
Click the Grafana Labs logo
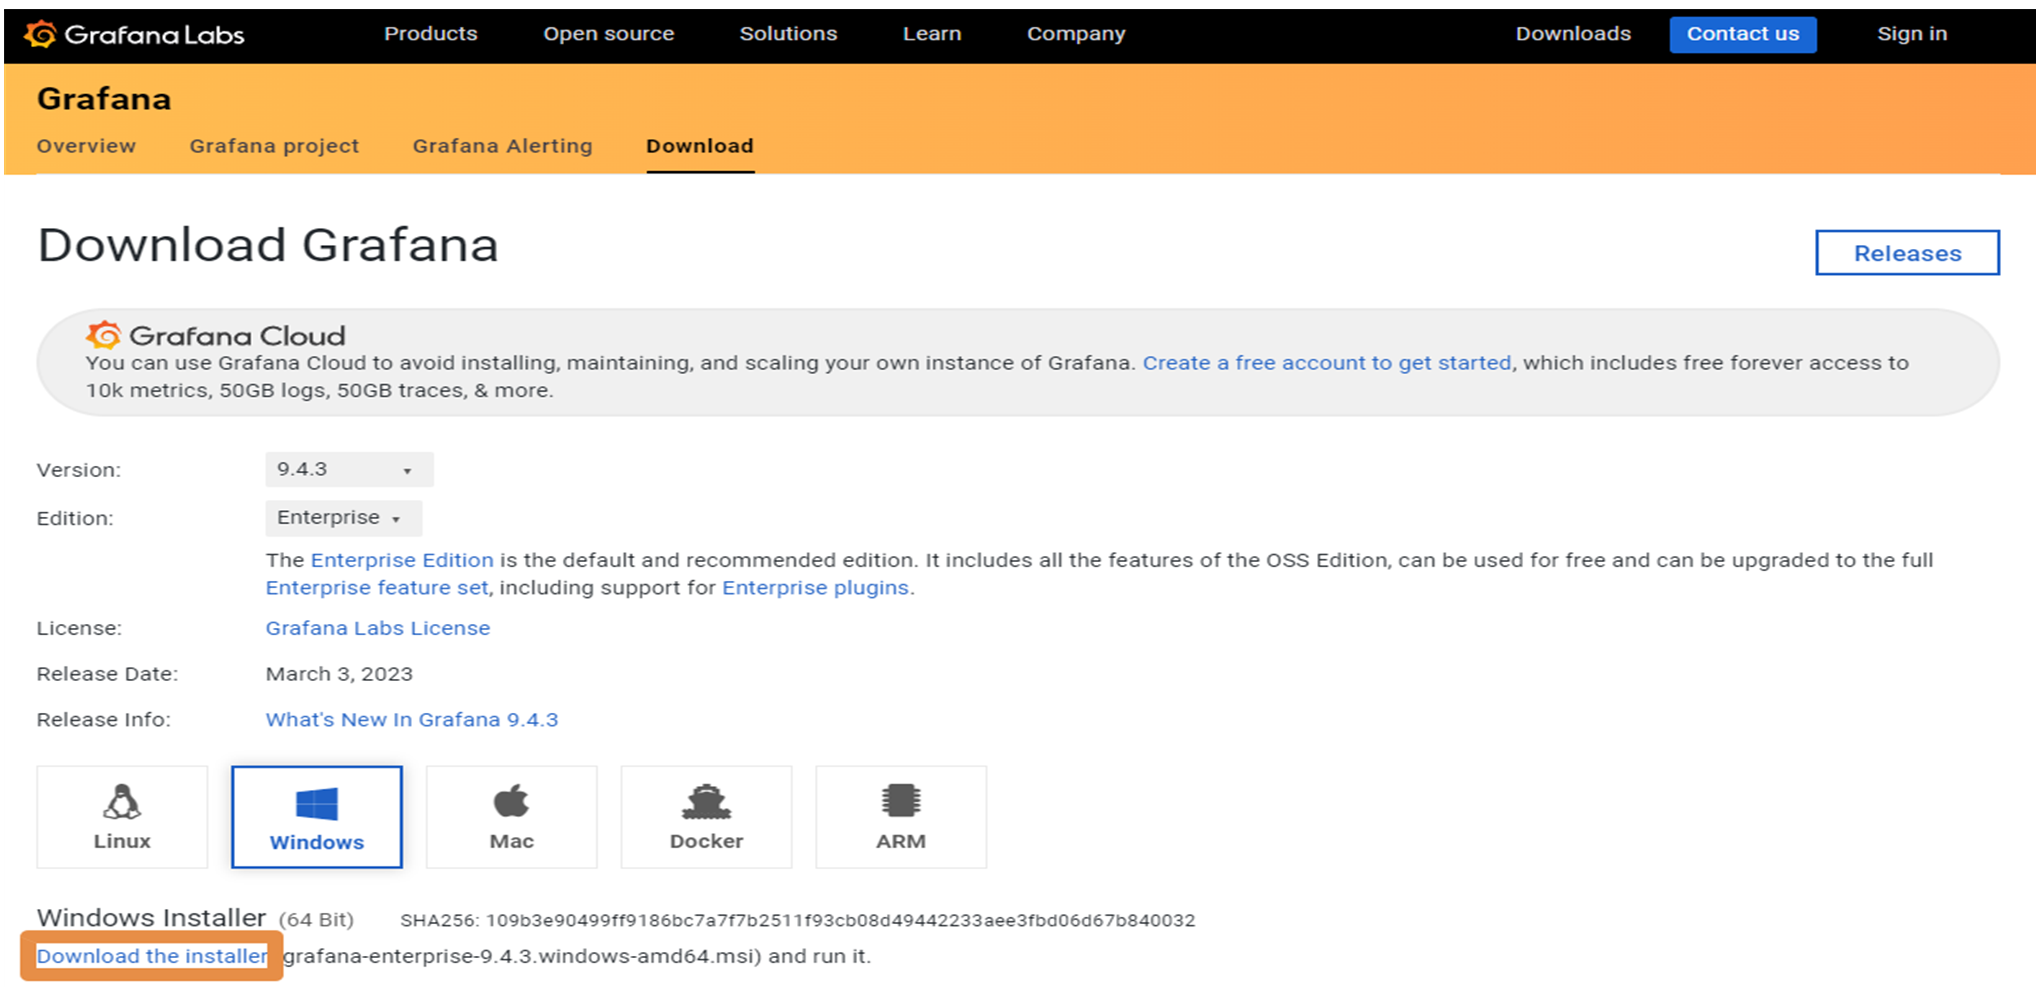point(134,34)
